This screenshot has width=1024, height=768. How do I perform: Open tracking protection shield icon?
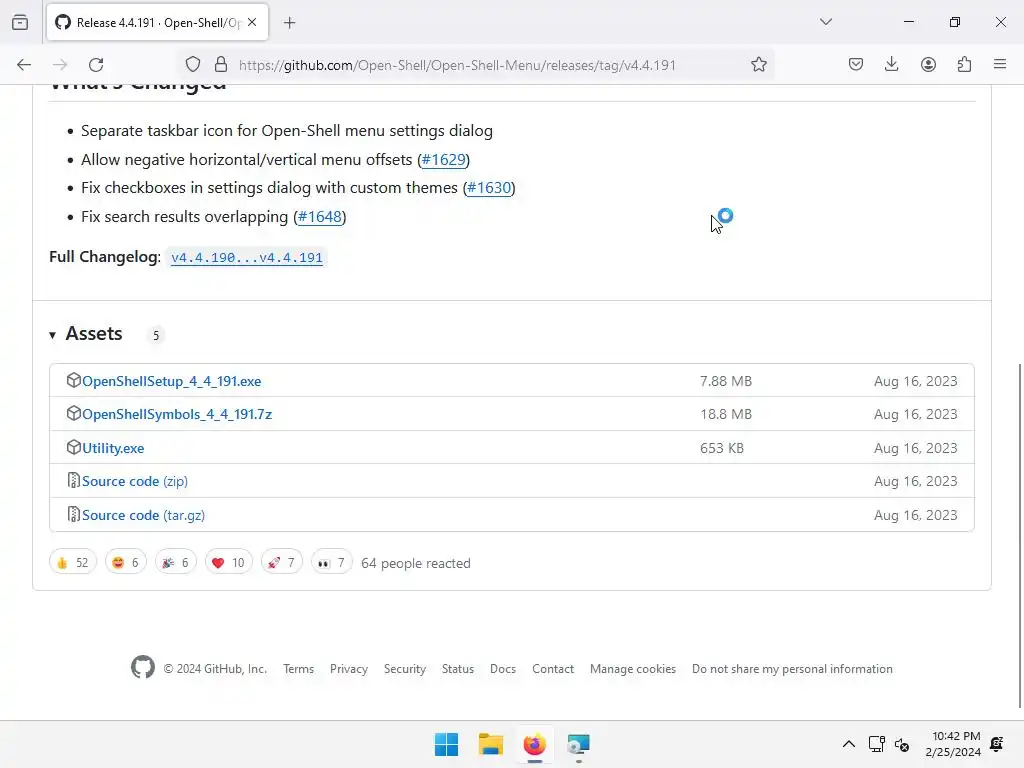tap(193, 65)
